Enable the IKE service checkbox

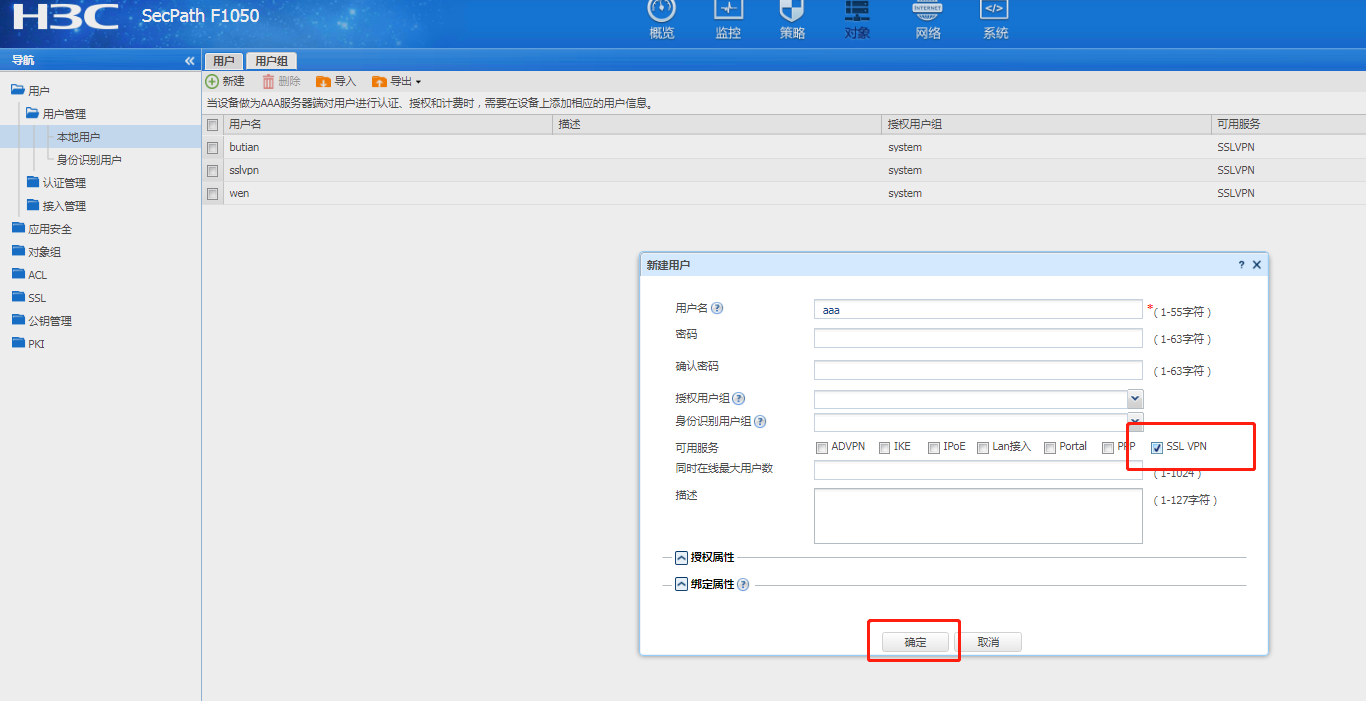point(884,448)
